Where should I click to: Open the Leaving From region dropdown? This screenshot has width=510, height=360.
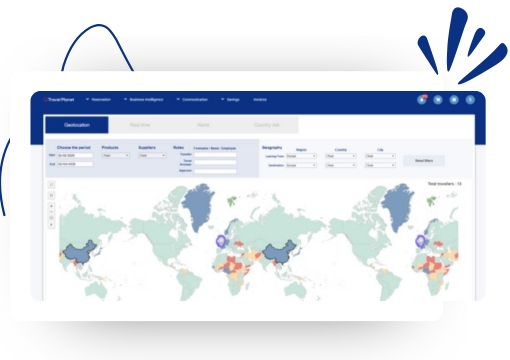pos(301,156)
